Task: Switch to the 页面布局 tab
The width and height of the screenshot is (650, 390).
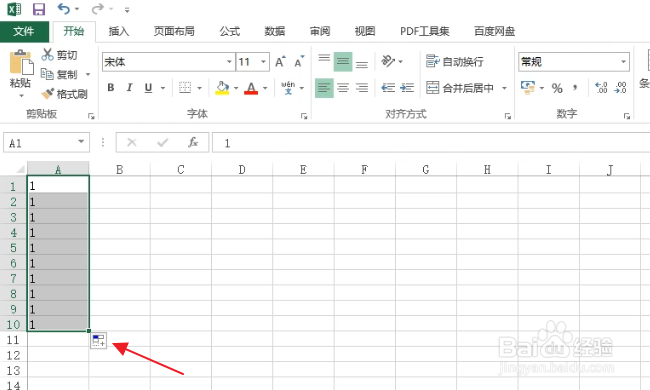Action: tap(174, 31)
